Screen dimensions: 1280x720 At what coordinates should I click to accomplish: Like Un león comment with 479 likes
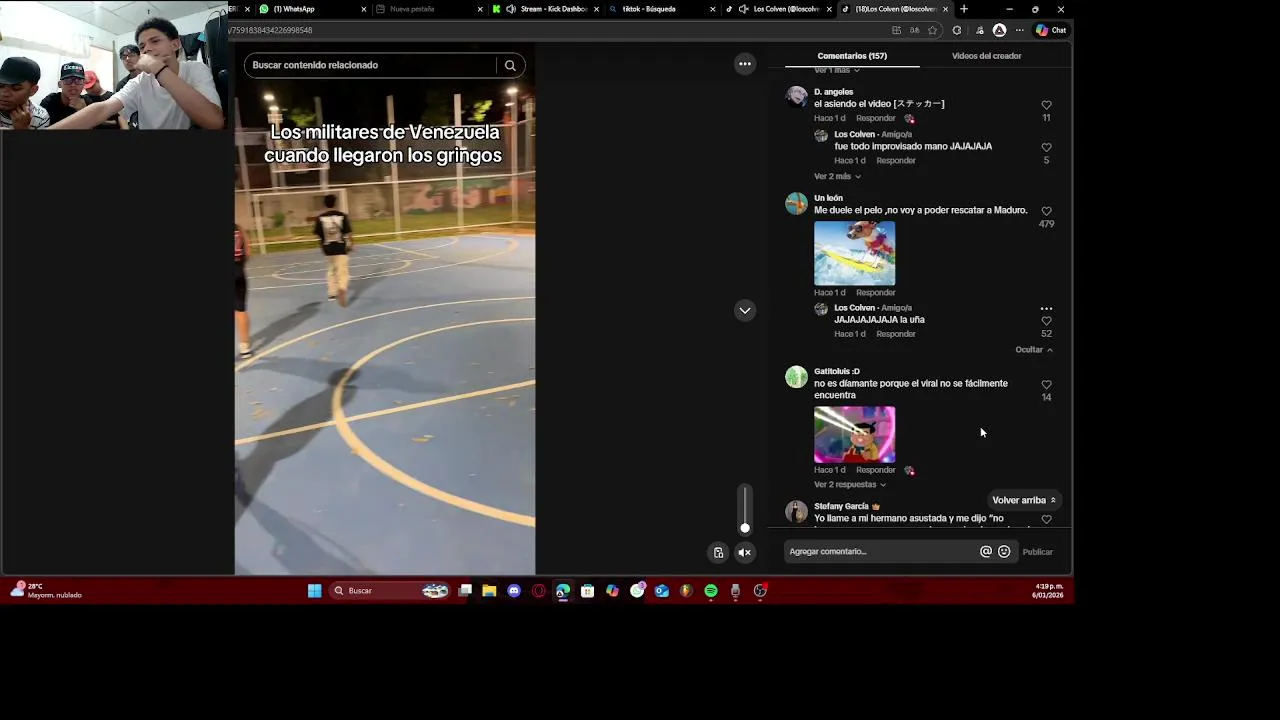pos(1047,211)
